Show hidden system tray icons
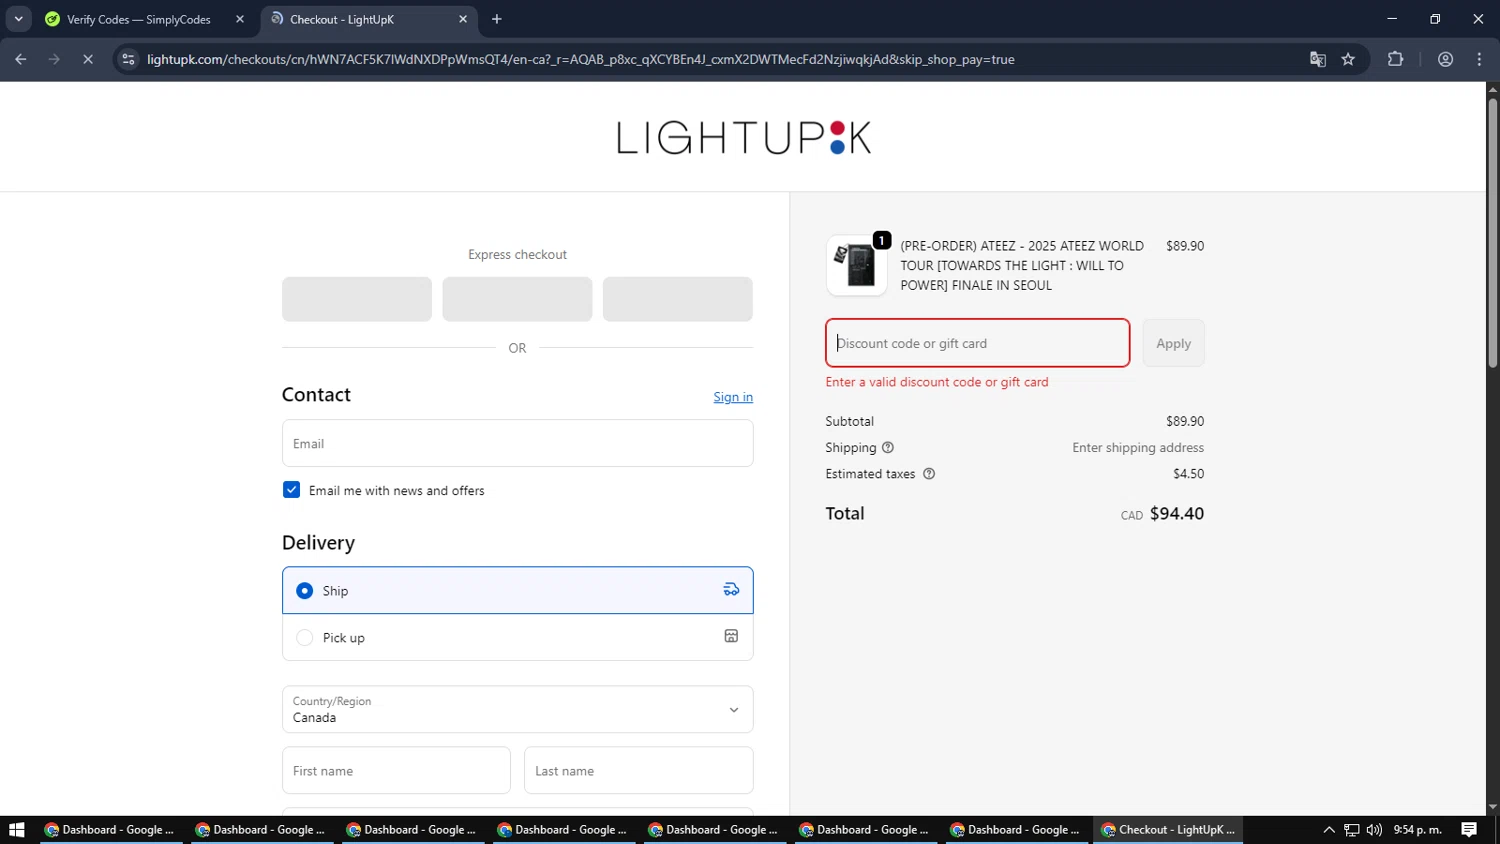This screenshot has width=1500, height=844. [x=1329, y=830]
